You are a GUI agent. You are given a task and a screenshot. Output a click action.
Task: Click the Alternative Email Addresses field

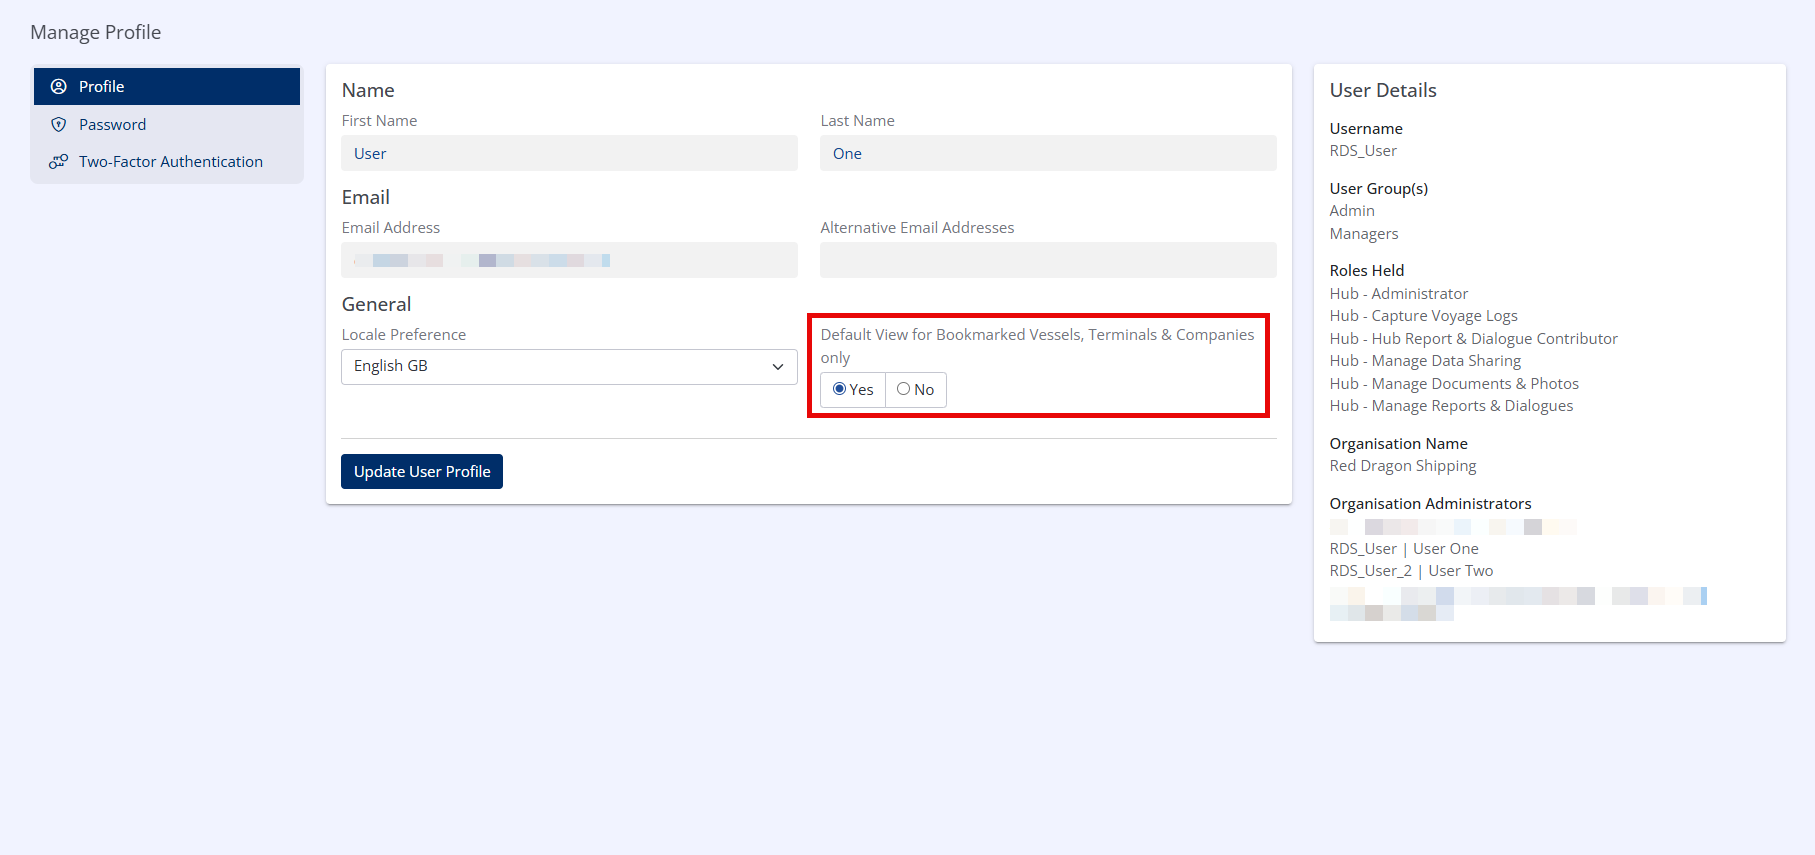pyautogui.click(x=1048, y=260)
